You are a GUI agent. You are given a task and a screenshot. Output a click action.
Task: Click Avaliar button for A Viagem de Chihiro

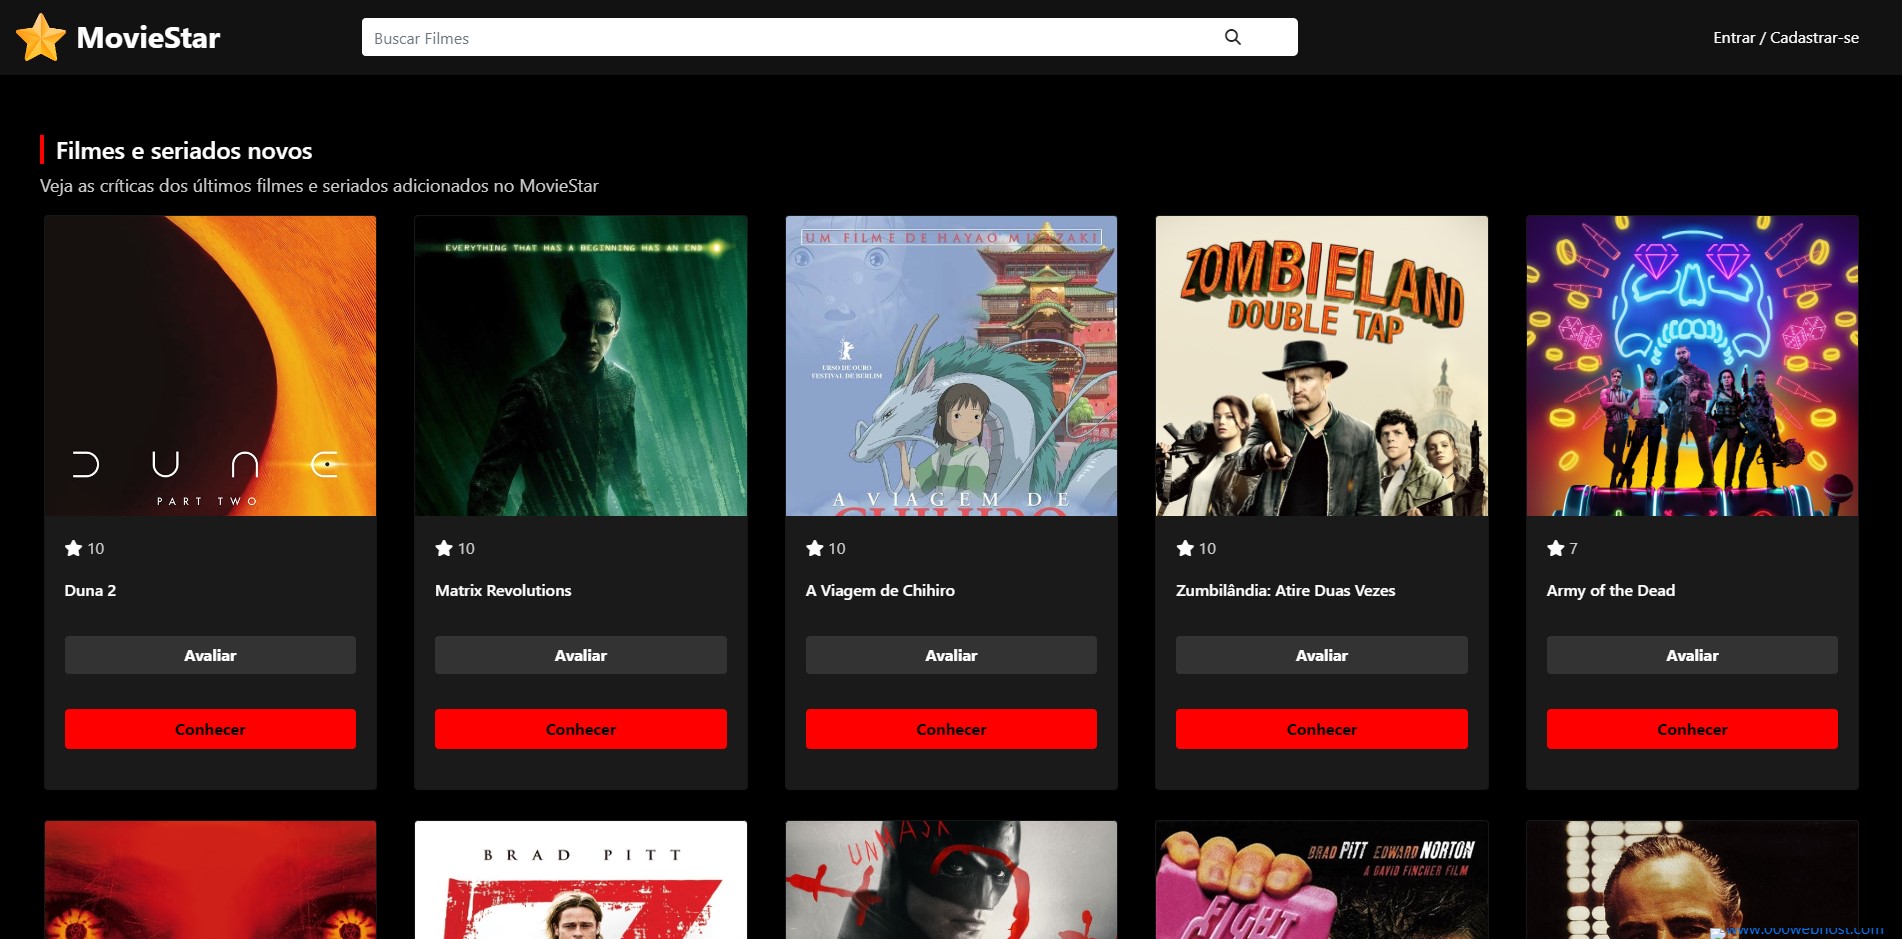point(951,655)
